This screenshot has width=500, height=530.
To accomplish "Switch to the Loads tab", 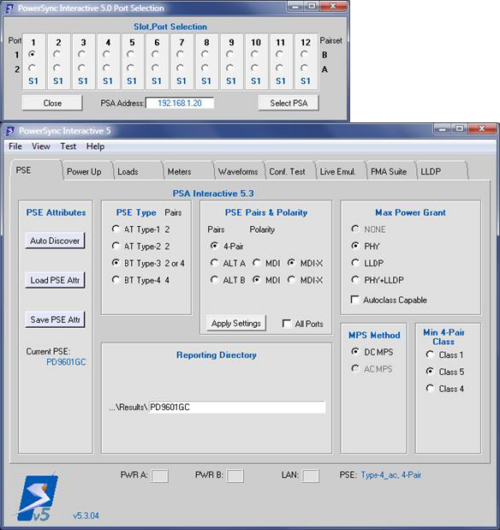I will point(138,171).
